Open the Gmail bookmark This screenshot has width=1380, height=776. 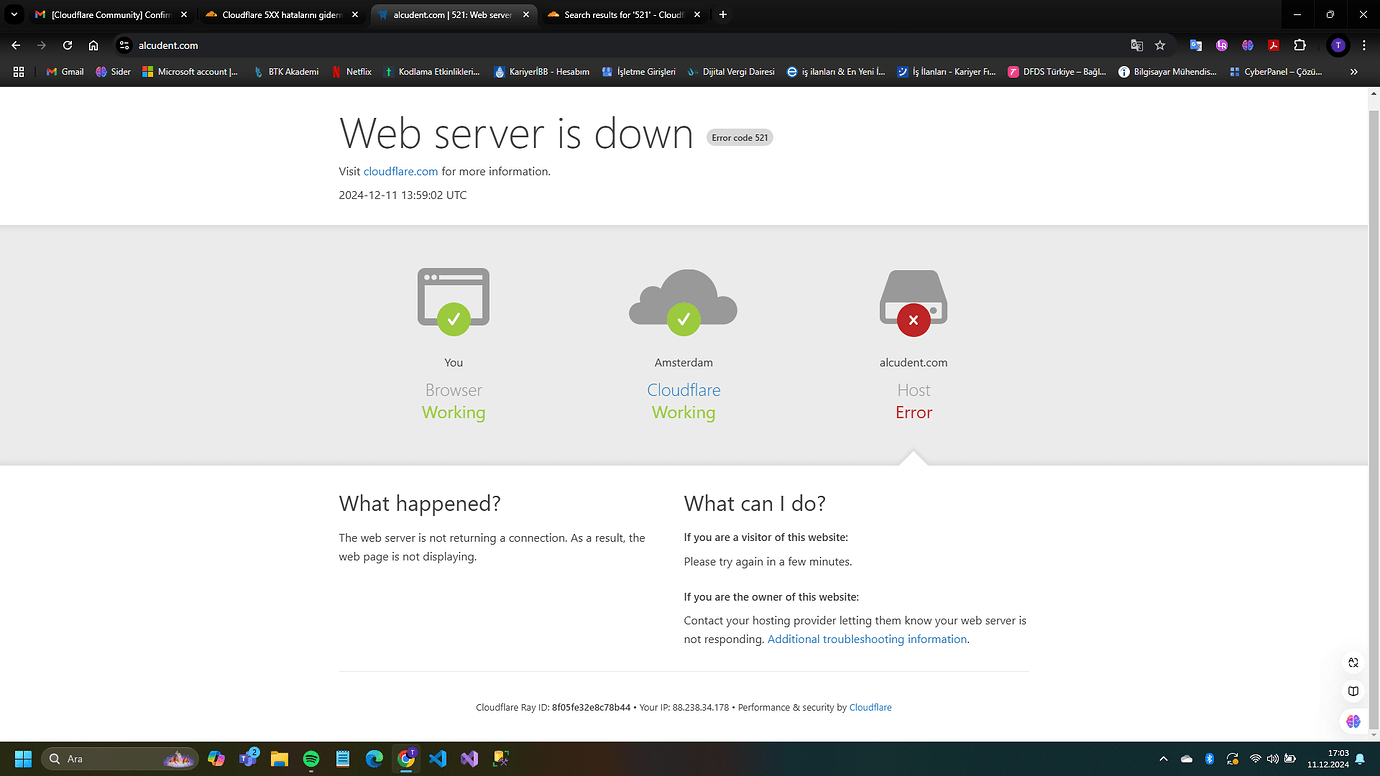[65, 72]
